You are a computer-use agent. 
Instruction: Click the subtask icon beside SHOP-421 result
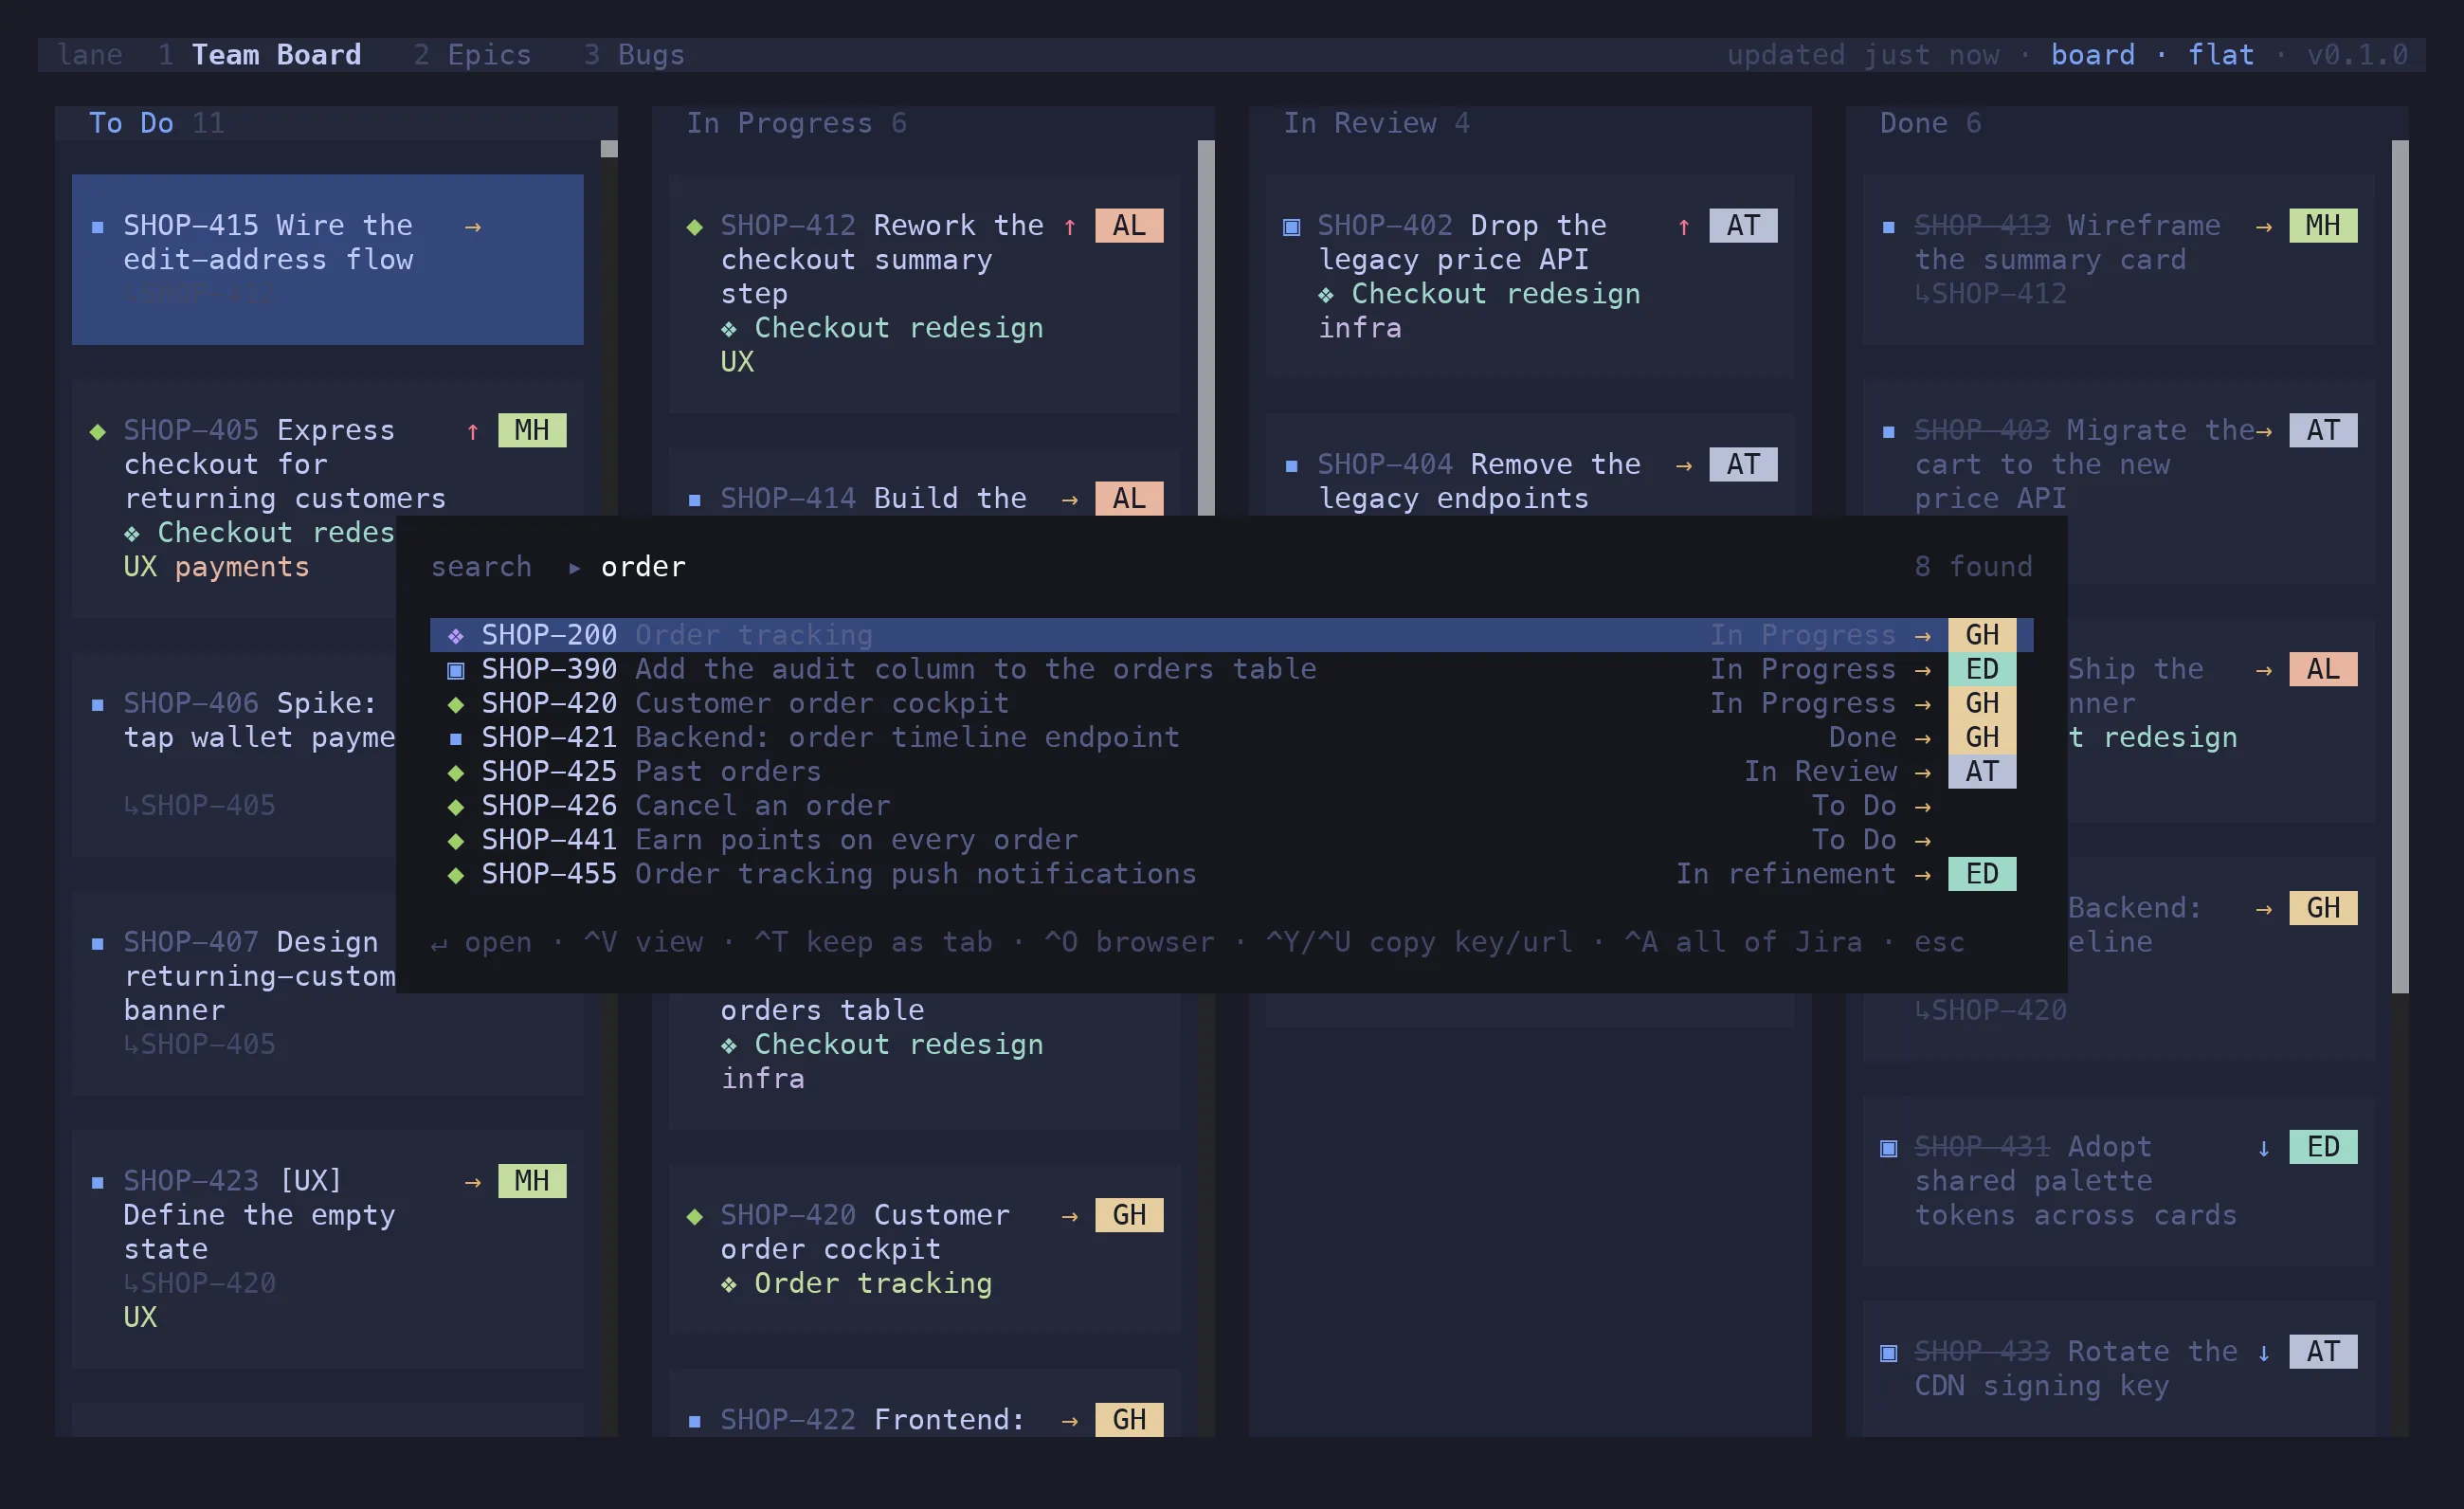(456, 739)
